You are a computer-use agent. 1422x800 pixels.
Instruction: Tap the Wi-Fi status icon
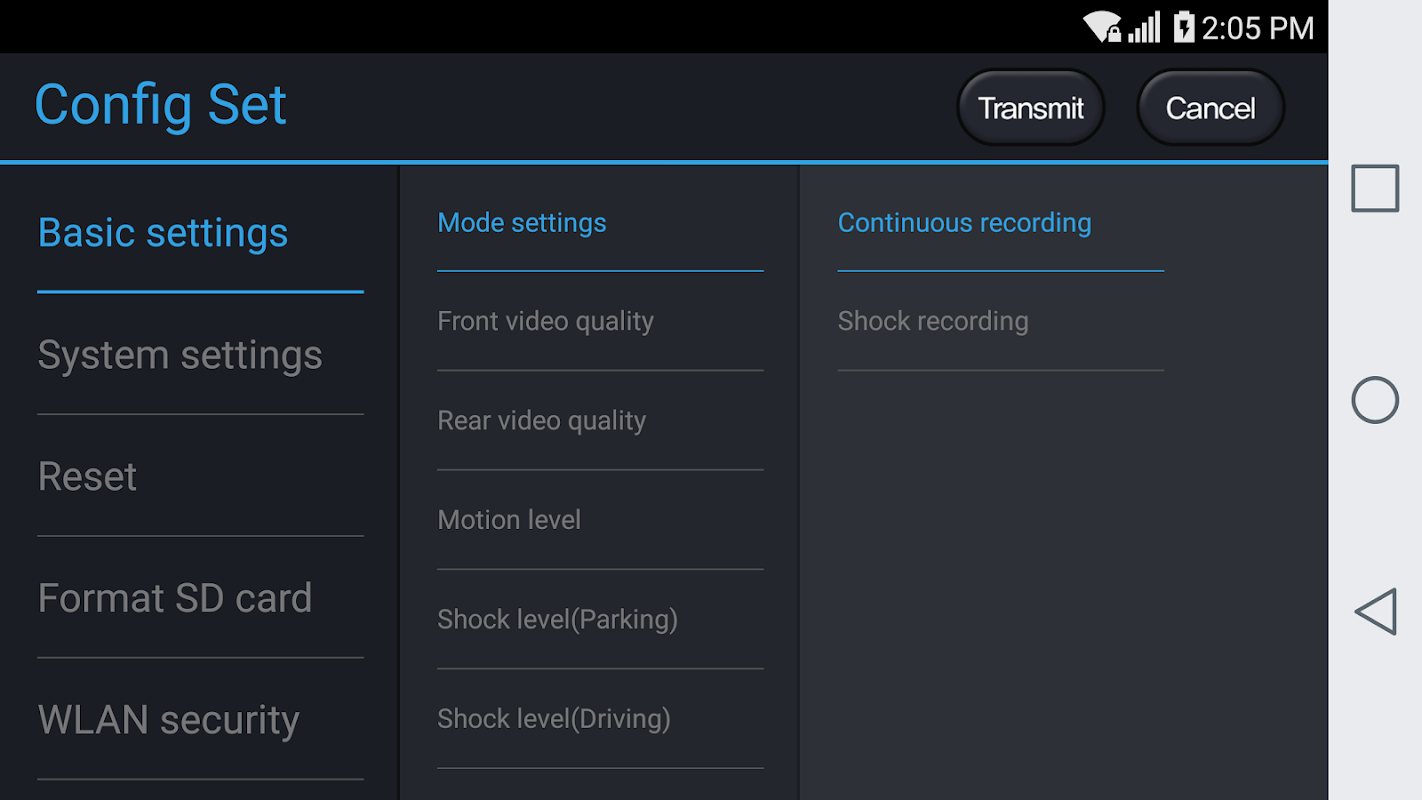pos(1102,27)
